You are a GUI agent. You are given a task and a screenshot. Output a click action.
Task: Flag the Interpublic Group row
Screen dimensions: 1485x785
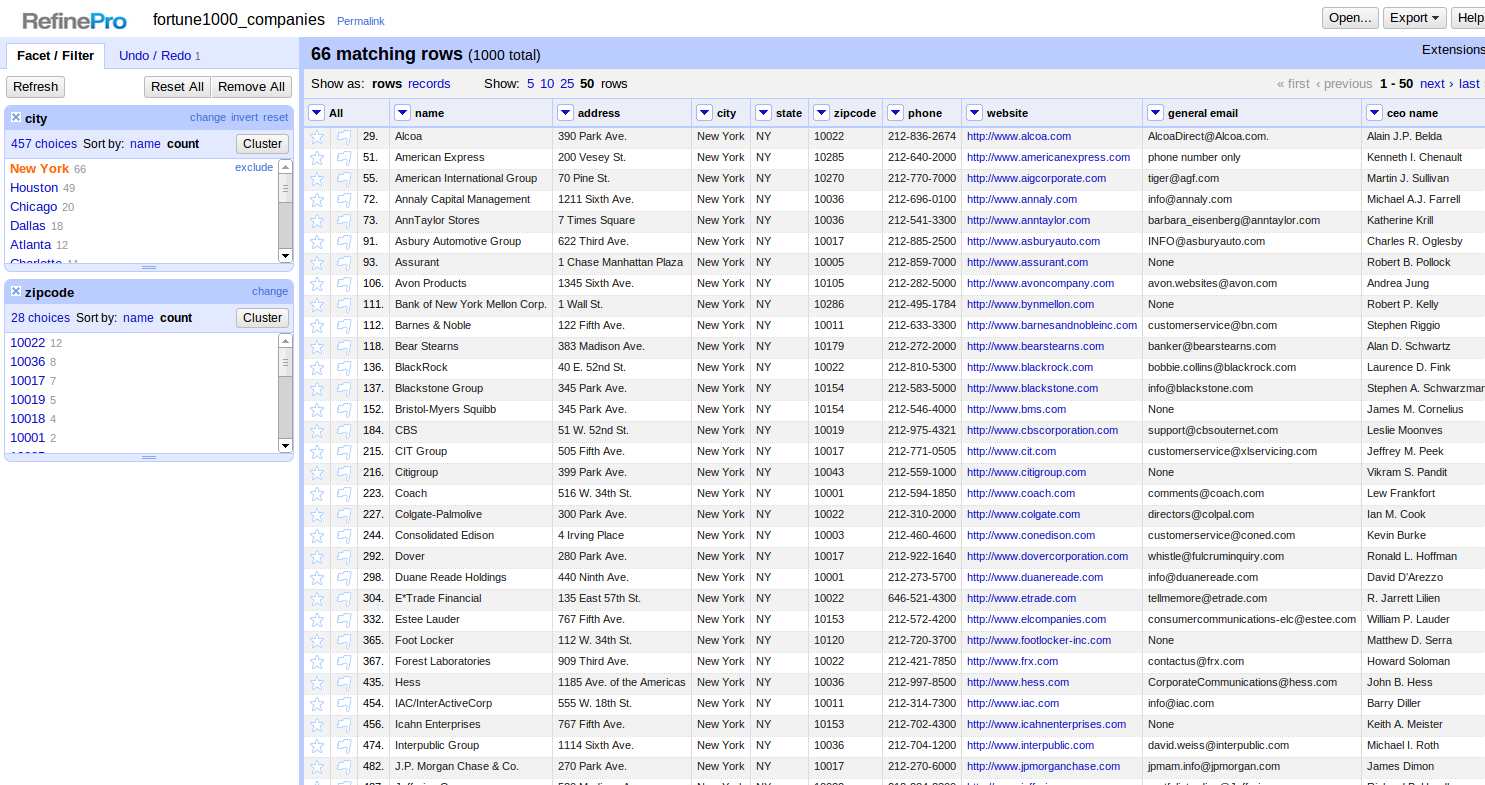(344, 746)
